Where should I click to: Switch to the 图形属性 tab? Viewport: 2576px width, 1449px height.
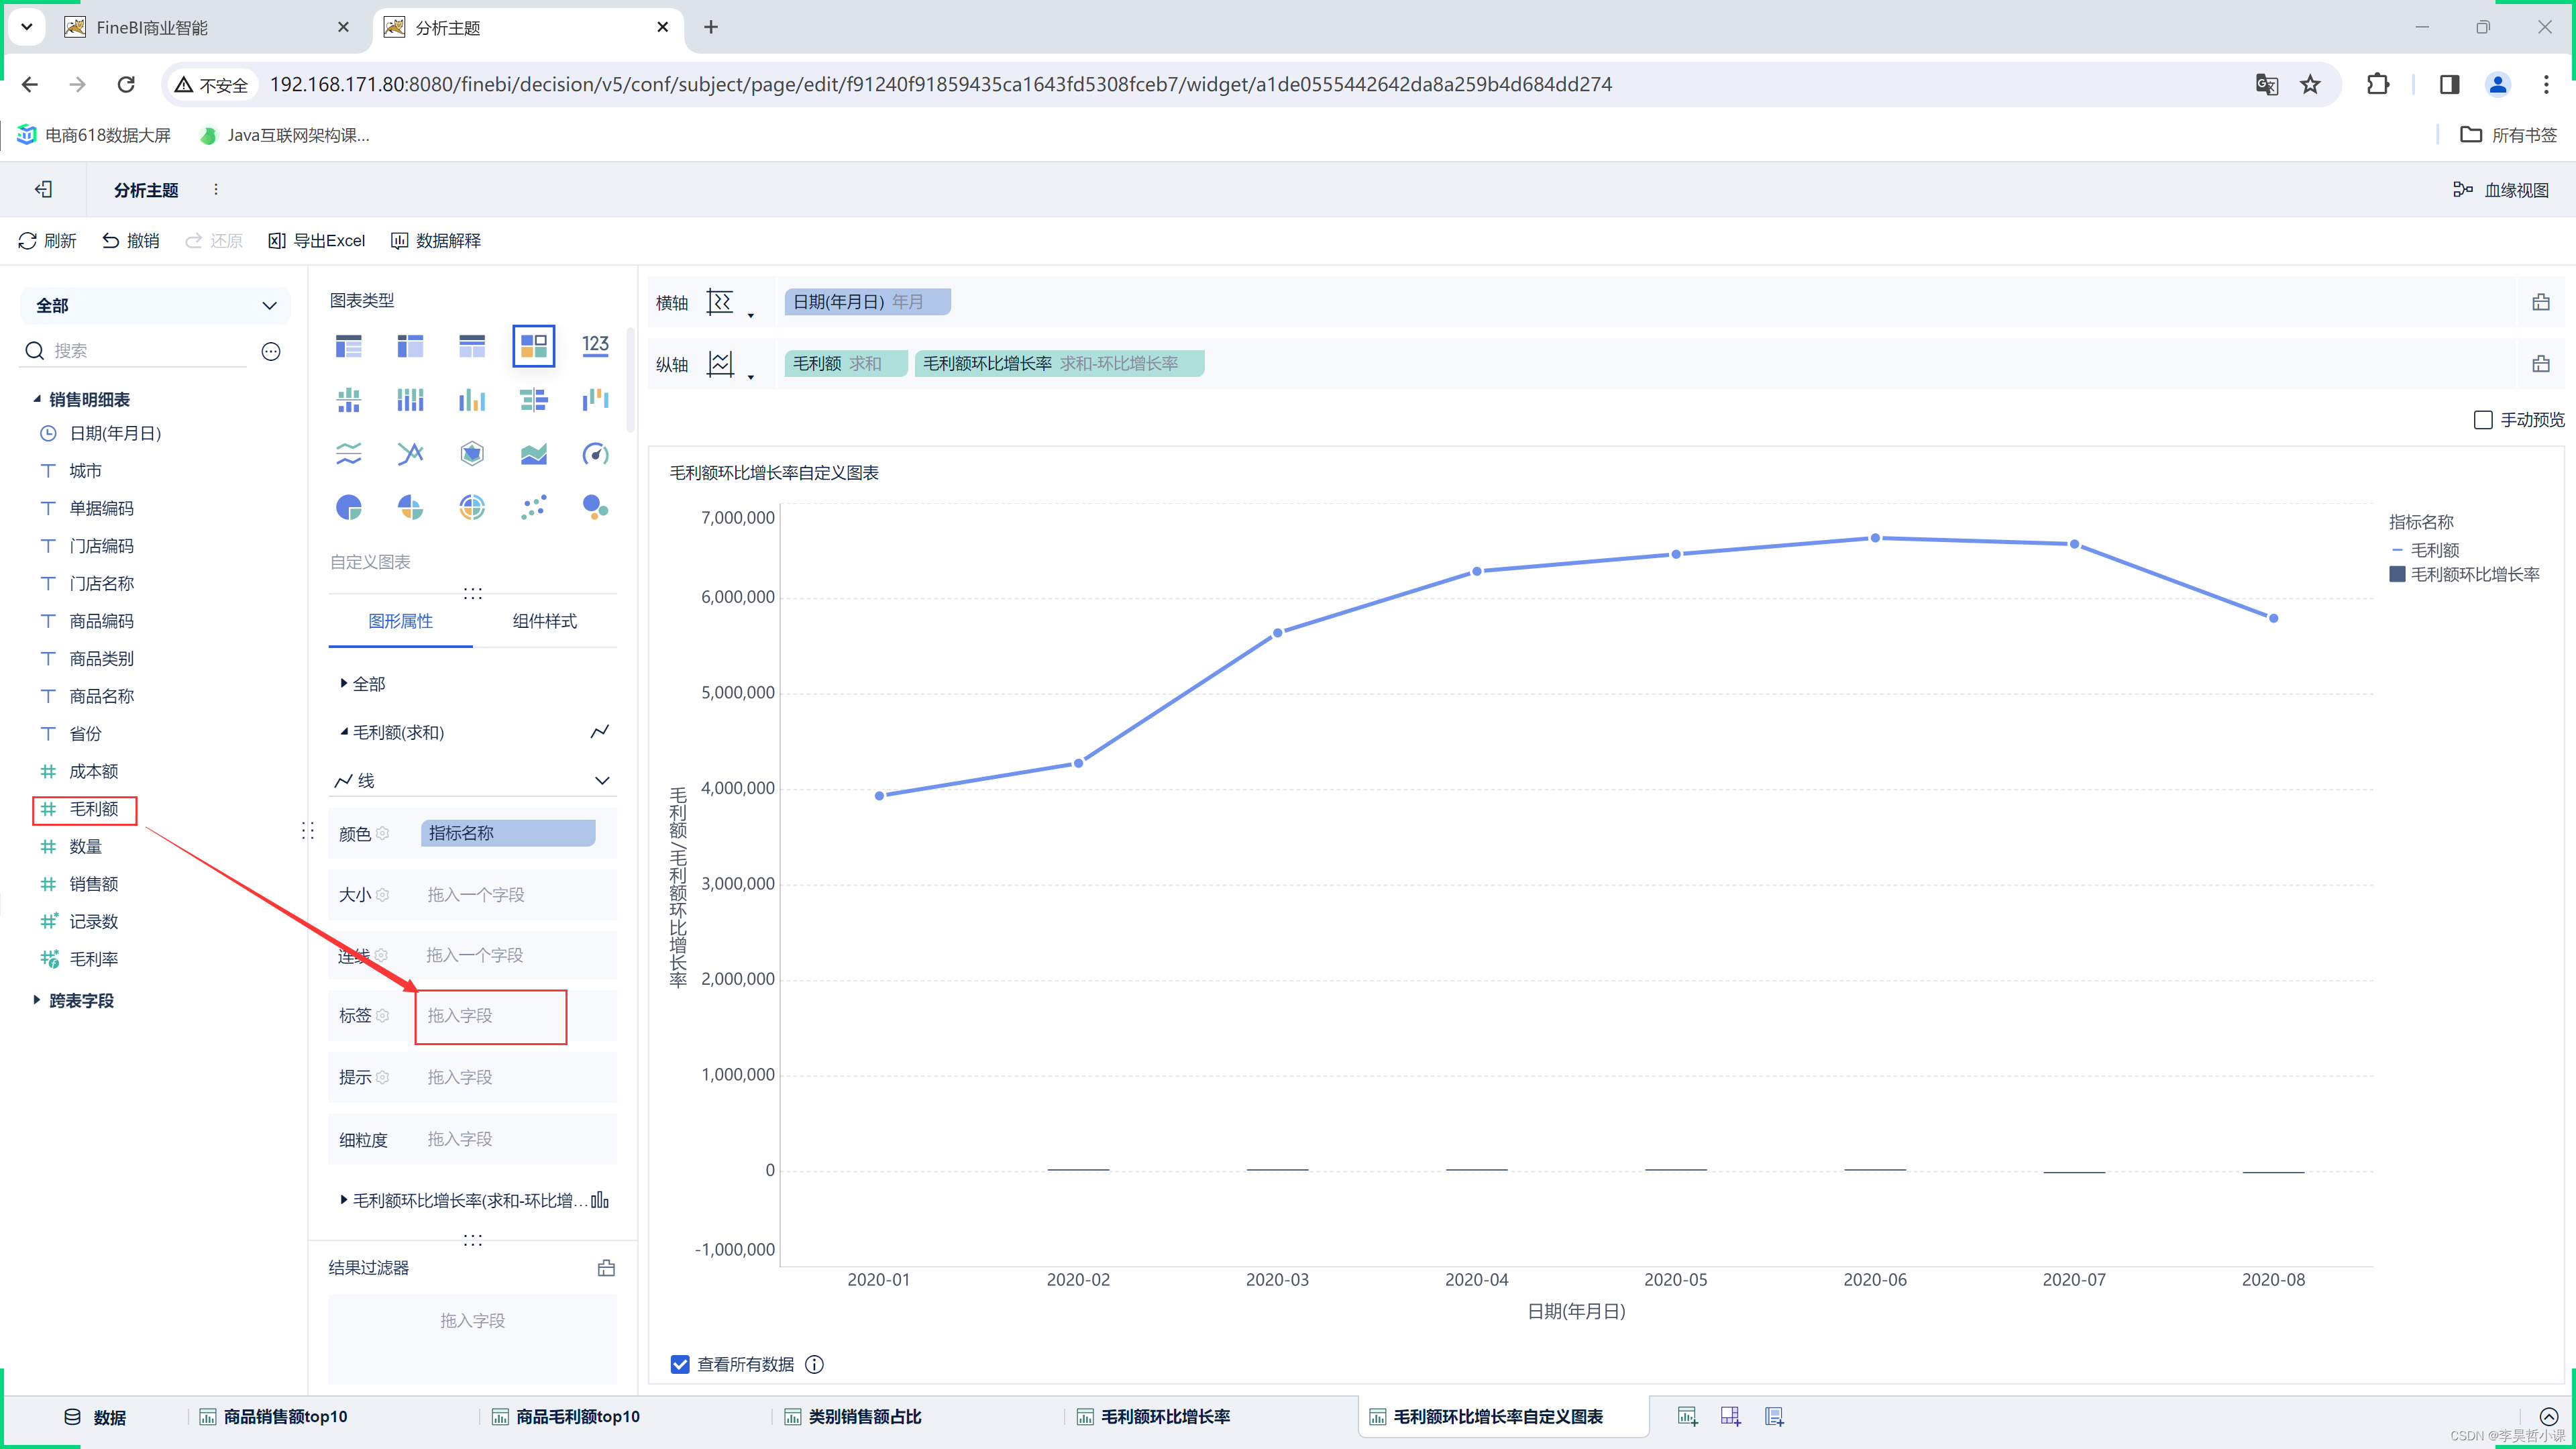400,621
